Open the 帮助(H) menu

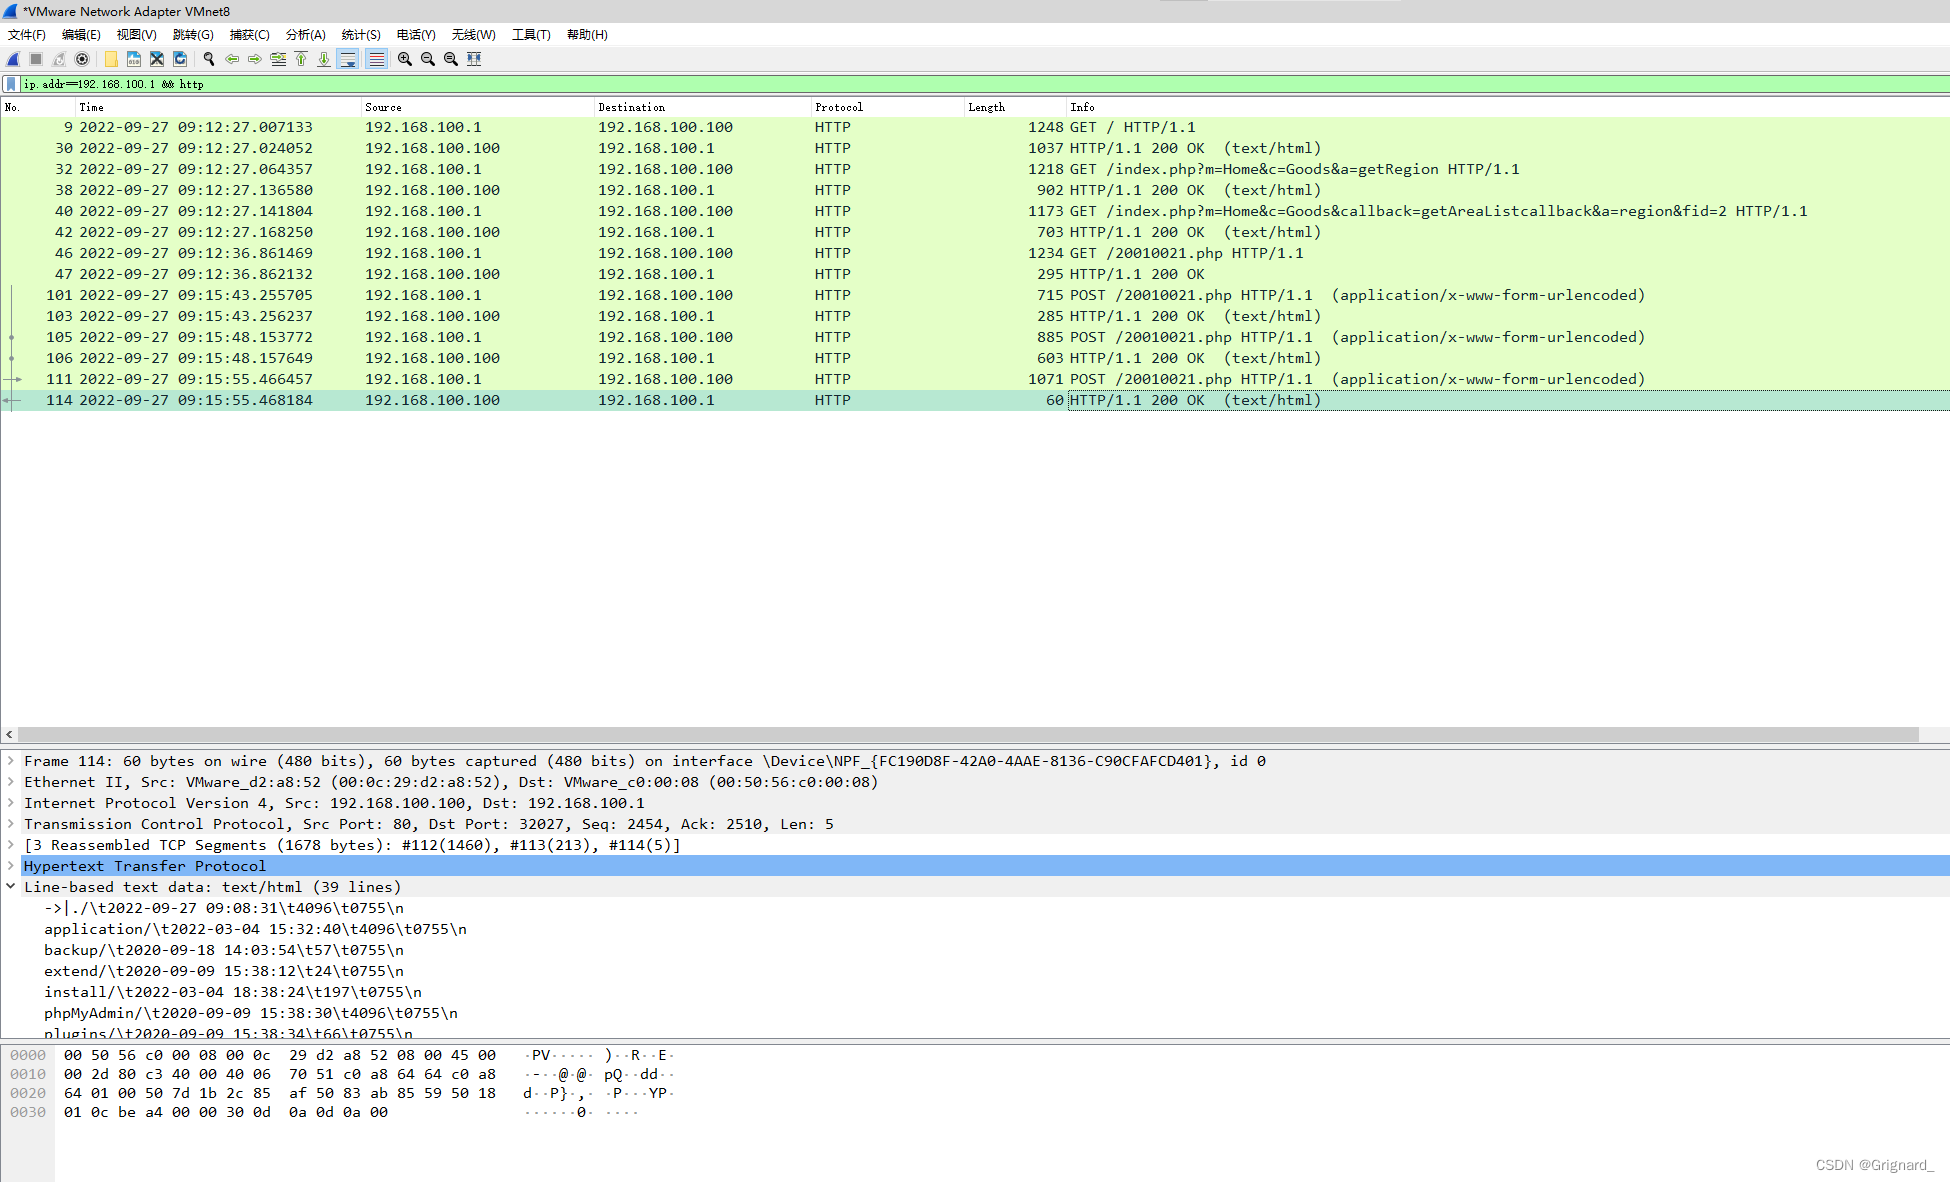coord(587,35)
